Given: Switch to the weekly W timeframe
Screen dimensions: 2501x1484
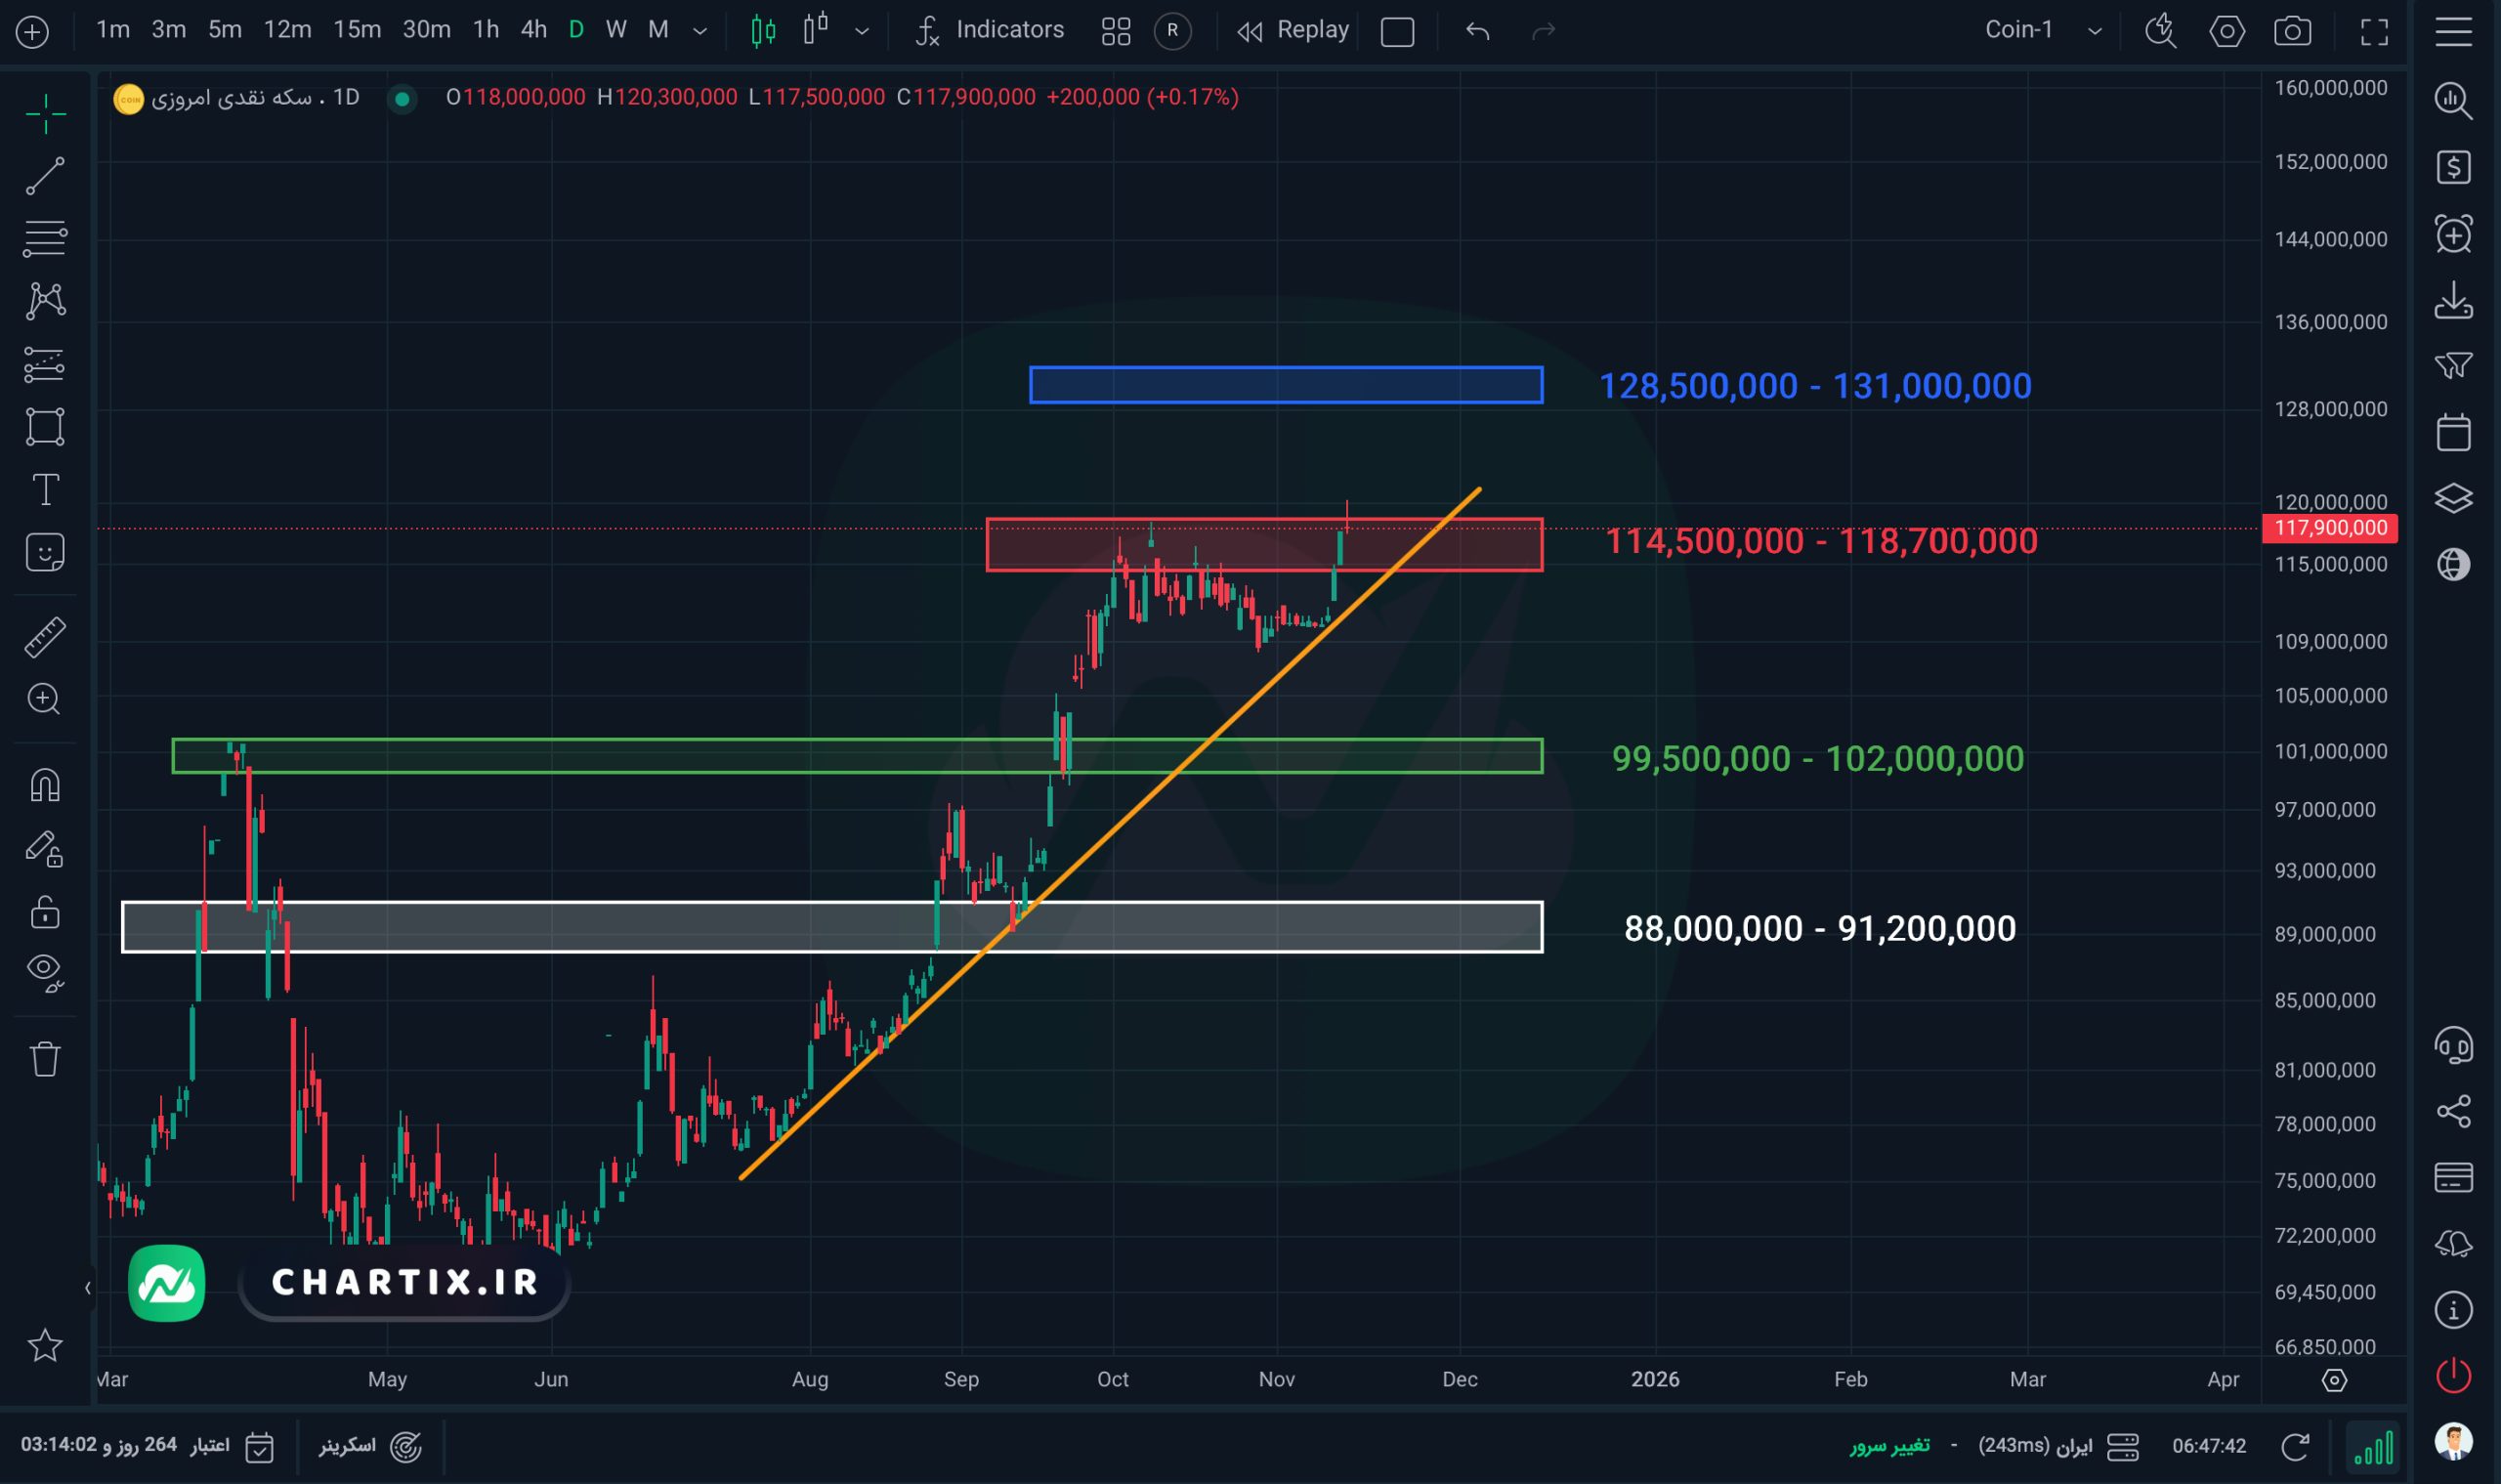Looking at the screenshot, I should (x=616, y=30).
